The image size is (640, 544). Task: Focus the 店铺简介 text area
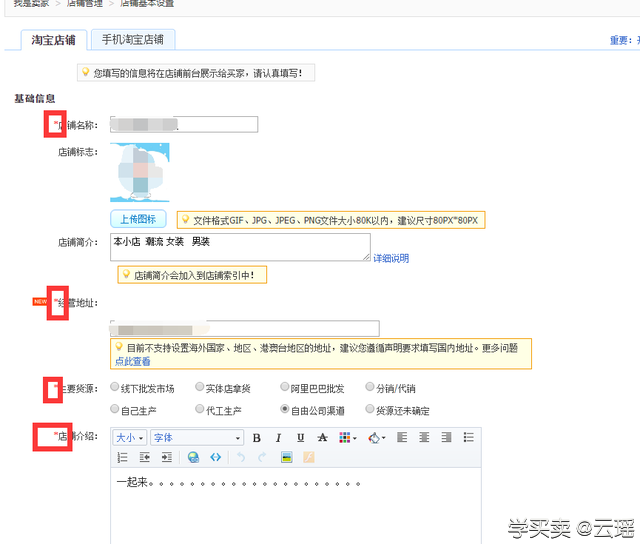coord(240,247)
